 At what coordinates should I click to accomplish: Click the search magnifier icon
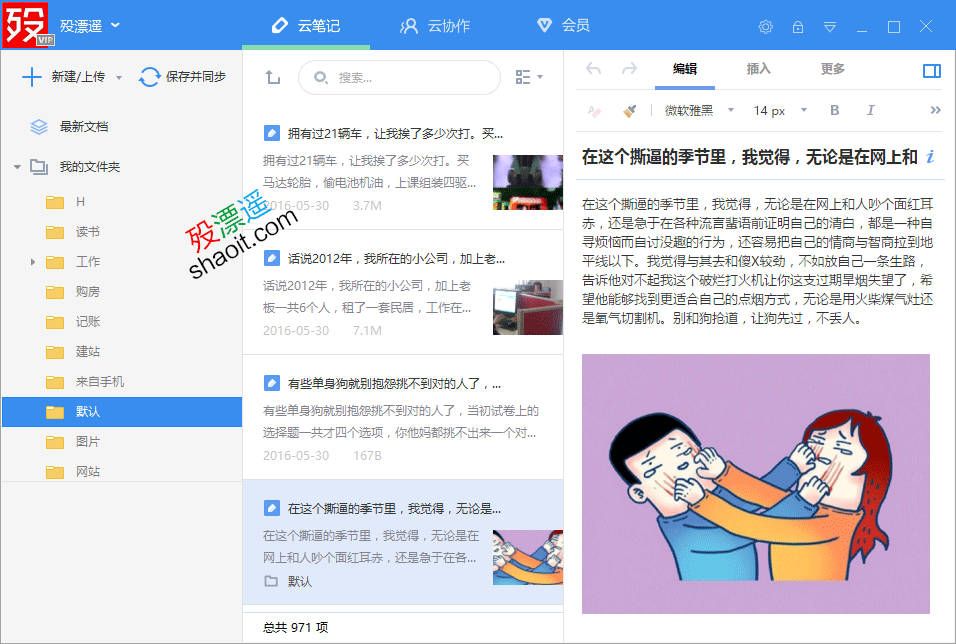(x=320, y=77)
